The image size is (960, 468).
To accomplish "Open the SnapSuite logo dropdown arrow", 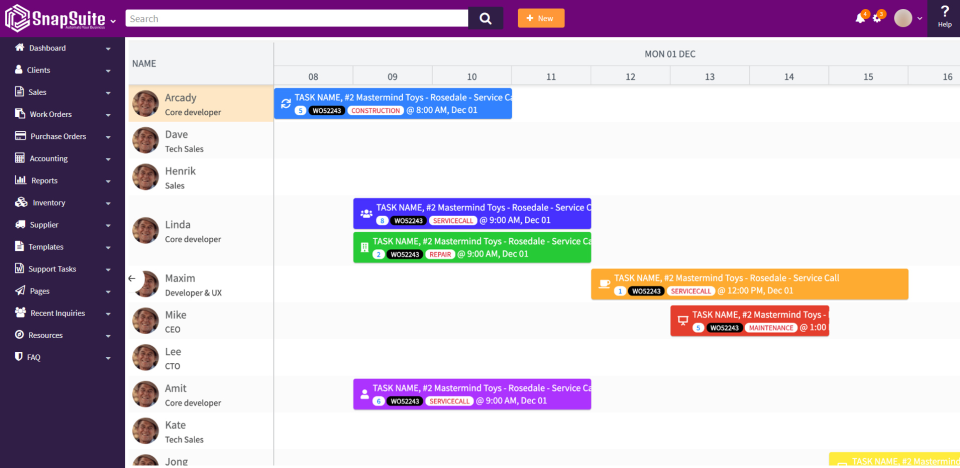I will click(113, 20).
